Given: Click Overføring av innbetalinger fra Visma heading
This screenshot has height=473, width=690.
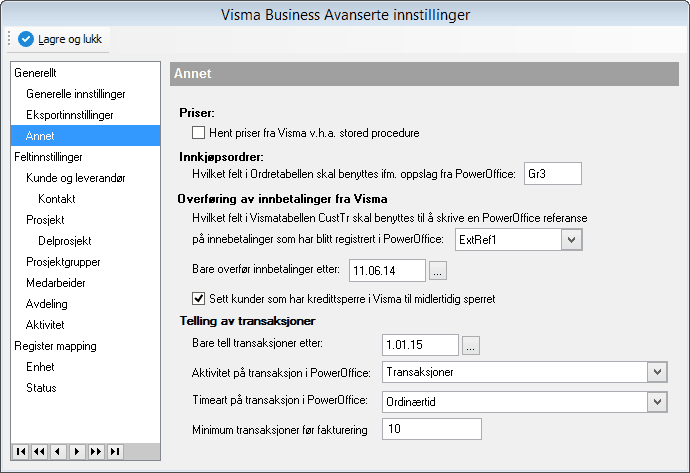Looking at the screenshot, I should (283, 199).
